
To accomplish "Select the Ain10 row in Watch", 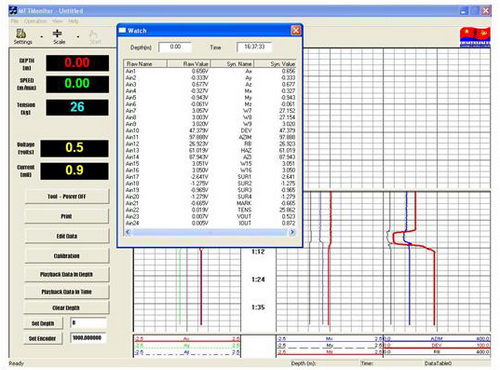I will [x=210, y=131].
